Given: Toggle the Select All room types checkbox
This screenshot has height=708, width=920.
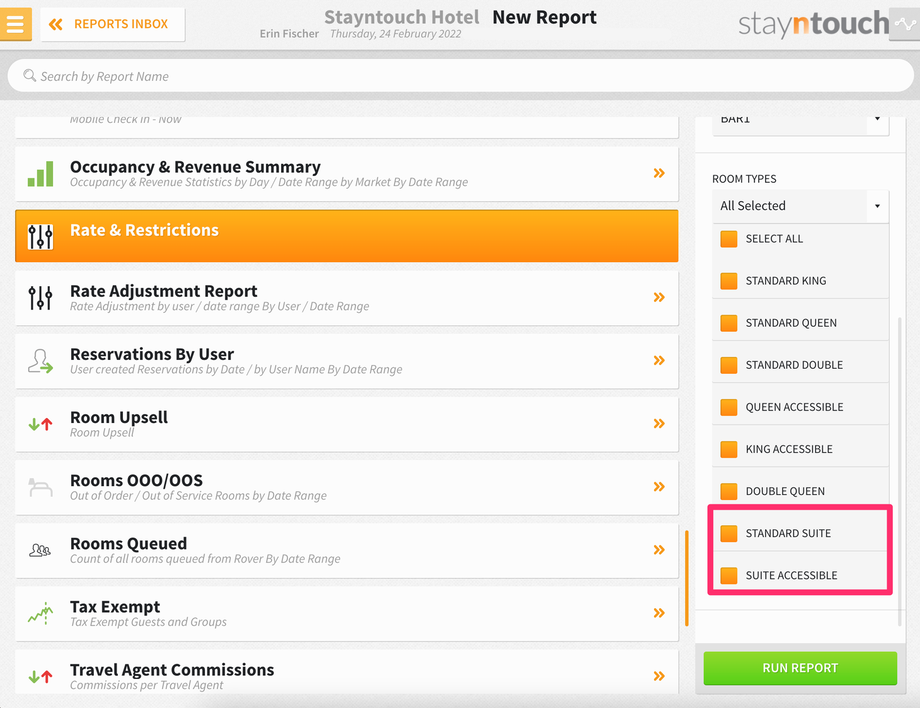Looking at the screenshot, I should click(x=729, y=239).
